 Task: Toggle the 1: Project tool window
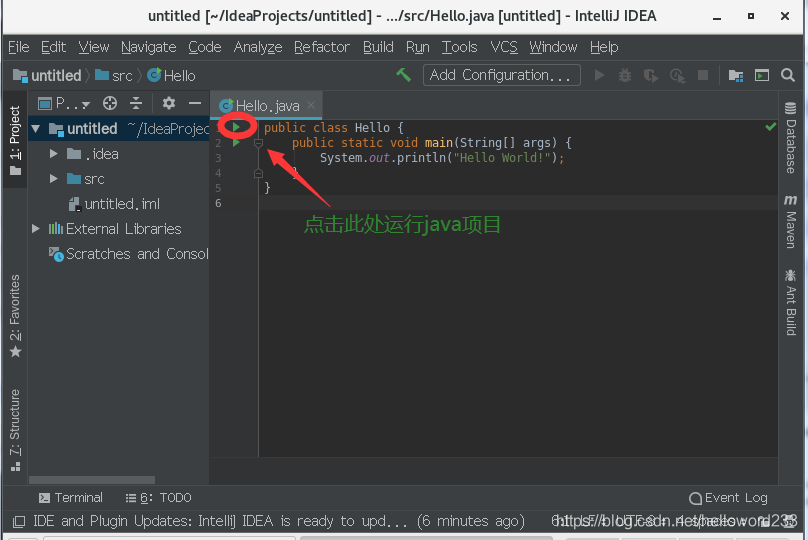15,141
